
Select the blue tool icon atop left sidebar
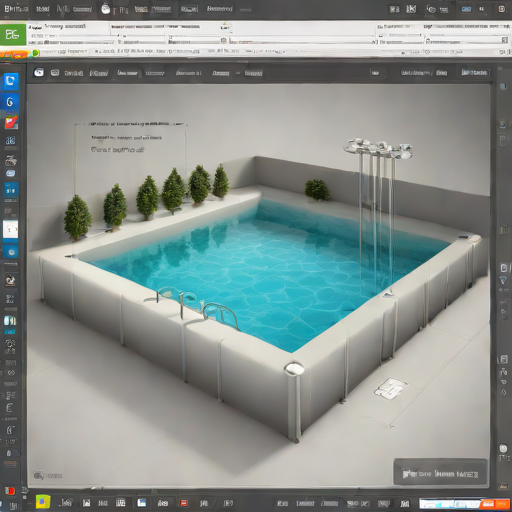click(10, 81)
